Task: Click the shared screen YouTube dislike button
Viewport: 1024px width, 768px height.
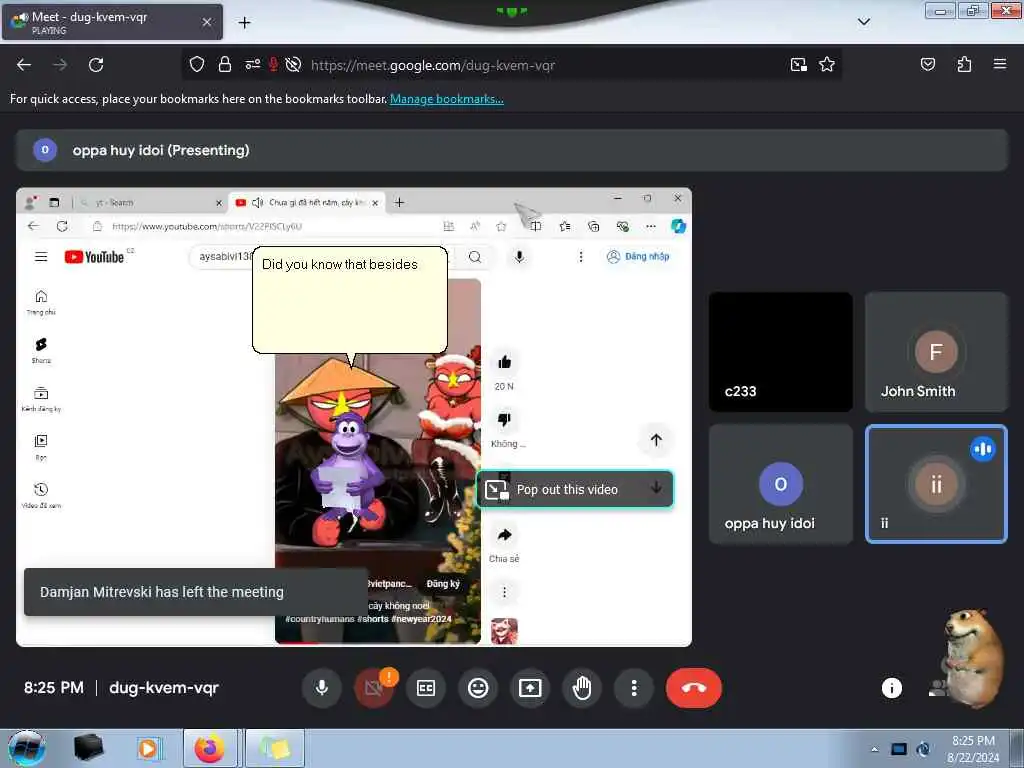Action: 504,419
